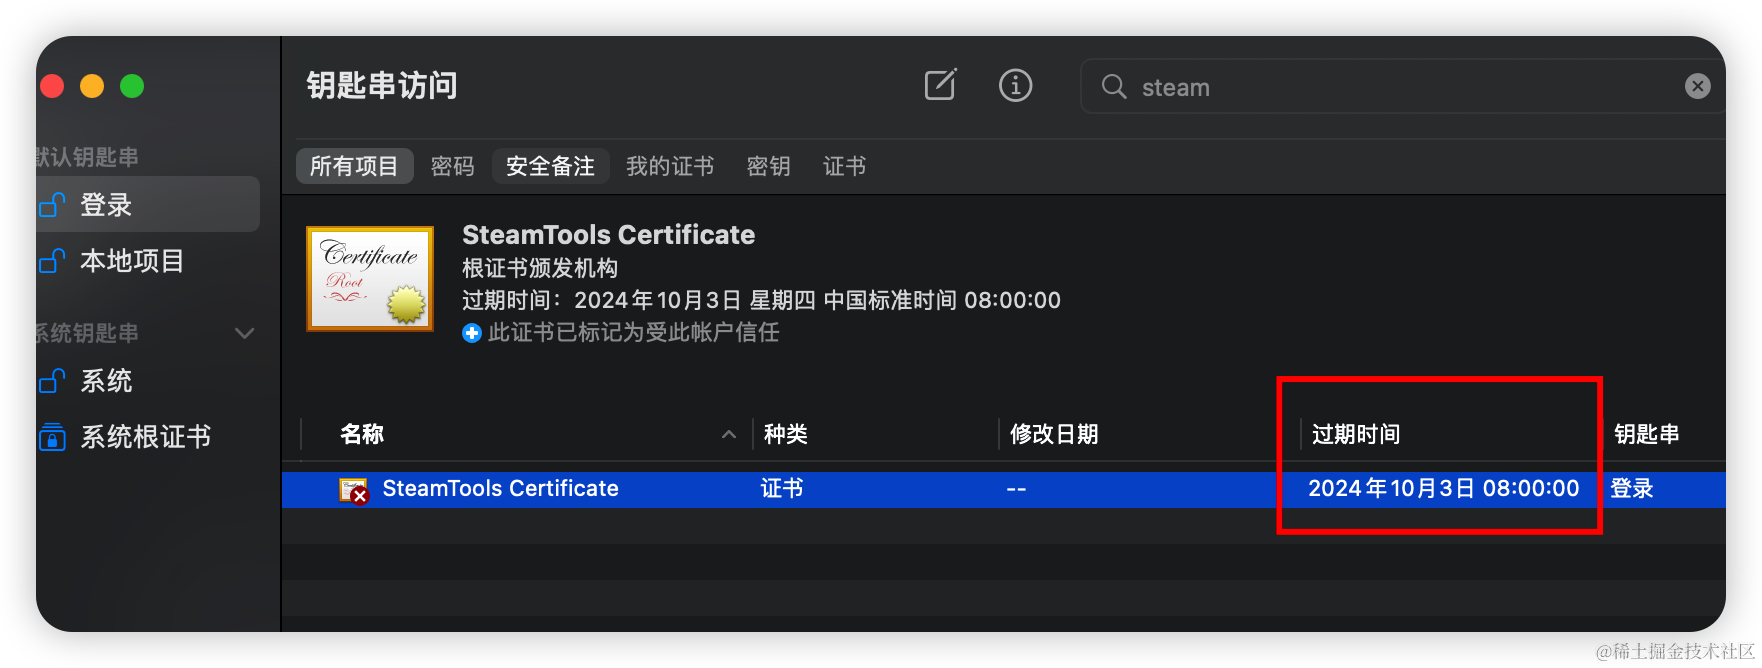Sort by the 过期时间 column header

pos(1356,434)
